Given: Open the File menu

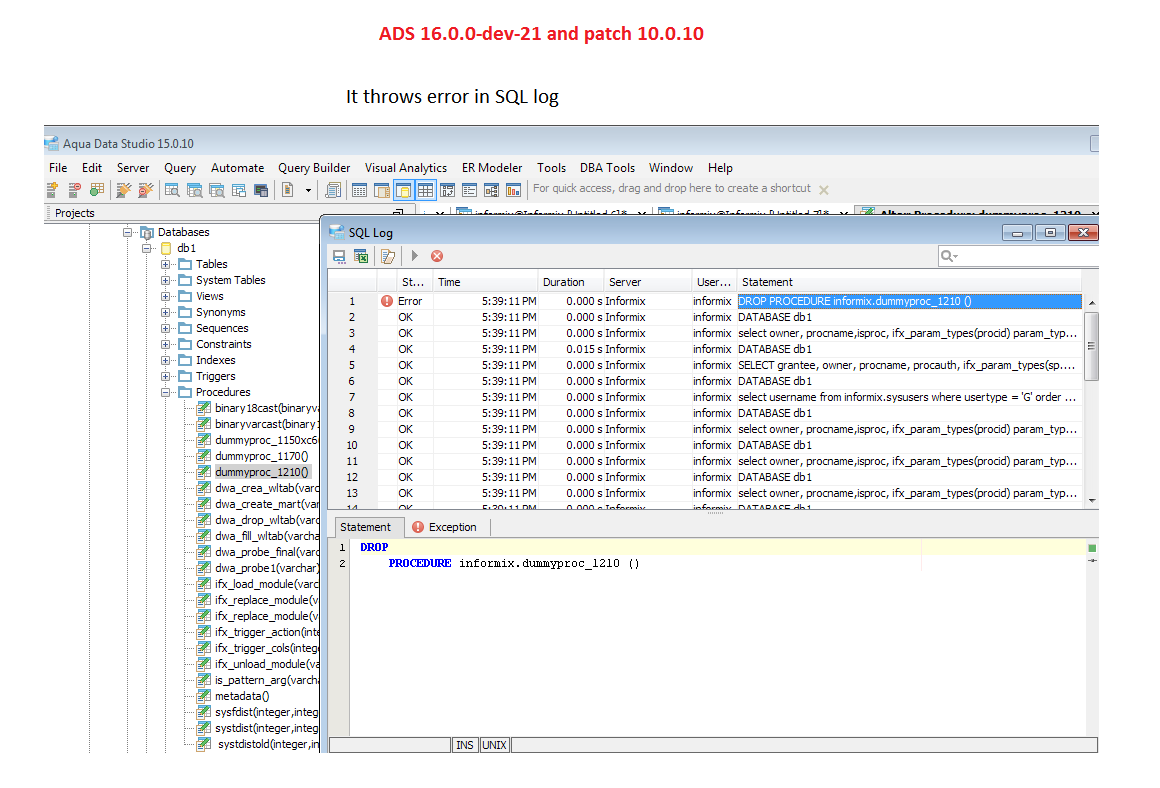Looking at the screenshot, I should click(x=58, y=168).
